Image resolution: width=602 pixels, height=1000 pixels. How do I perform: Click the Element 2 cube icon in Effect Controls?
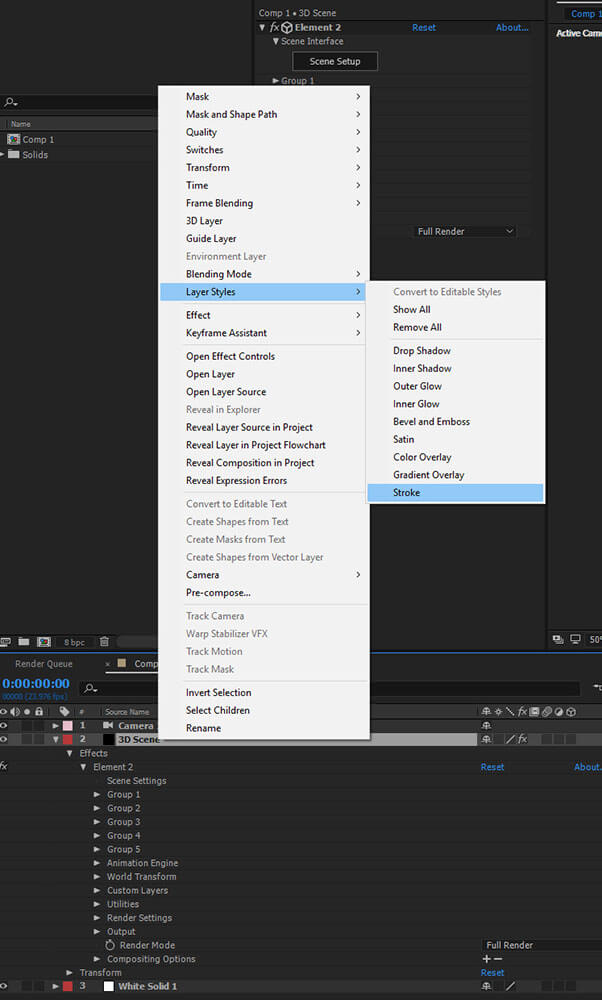286,27
